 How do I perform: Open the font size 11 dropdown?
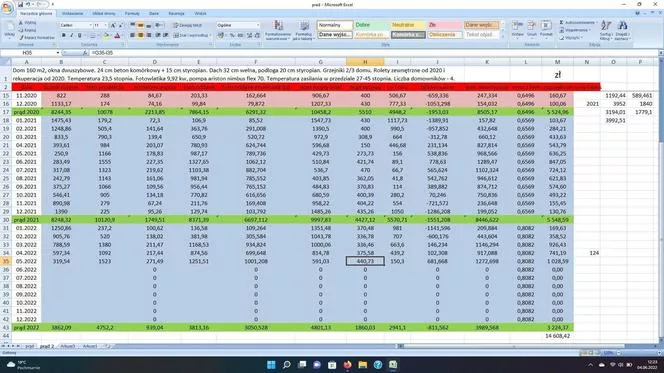point(105,25)
